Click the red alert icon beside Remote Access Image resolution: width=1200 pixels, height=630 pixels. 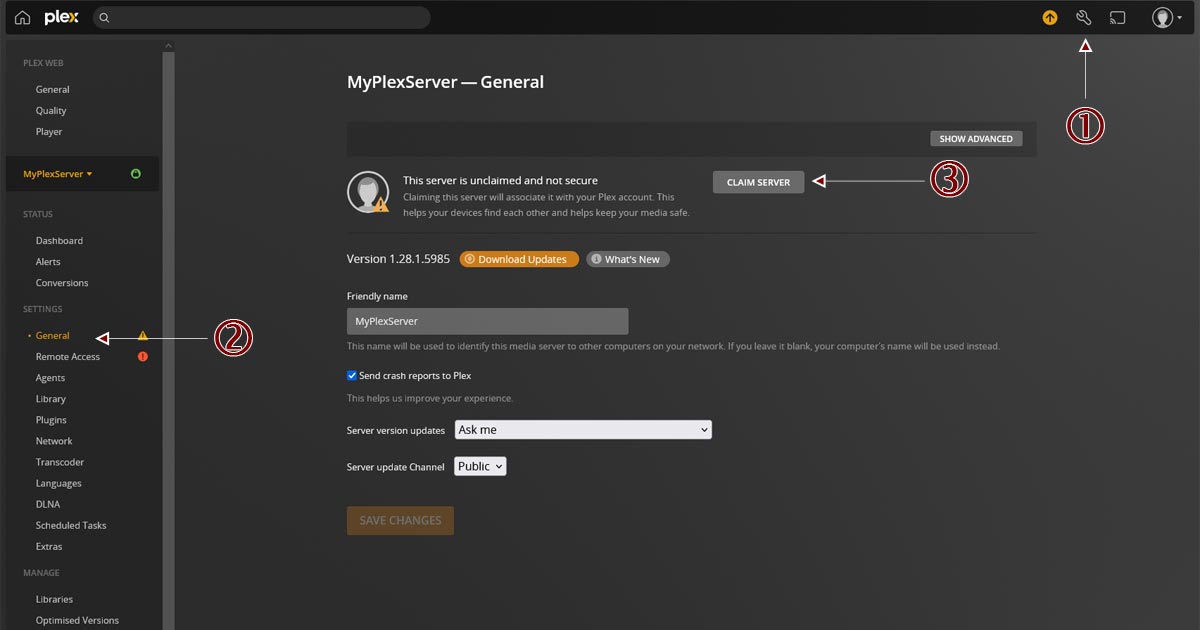pyautogui.click(x=143, y=357)
